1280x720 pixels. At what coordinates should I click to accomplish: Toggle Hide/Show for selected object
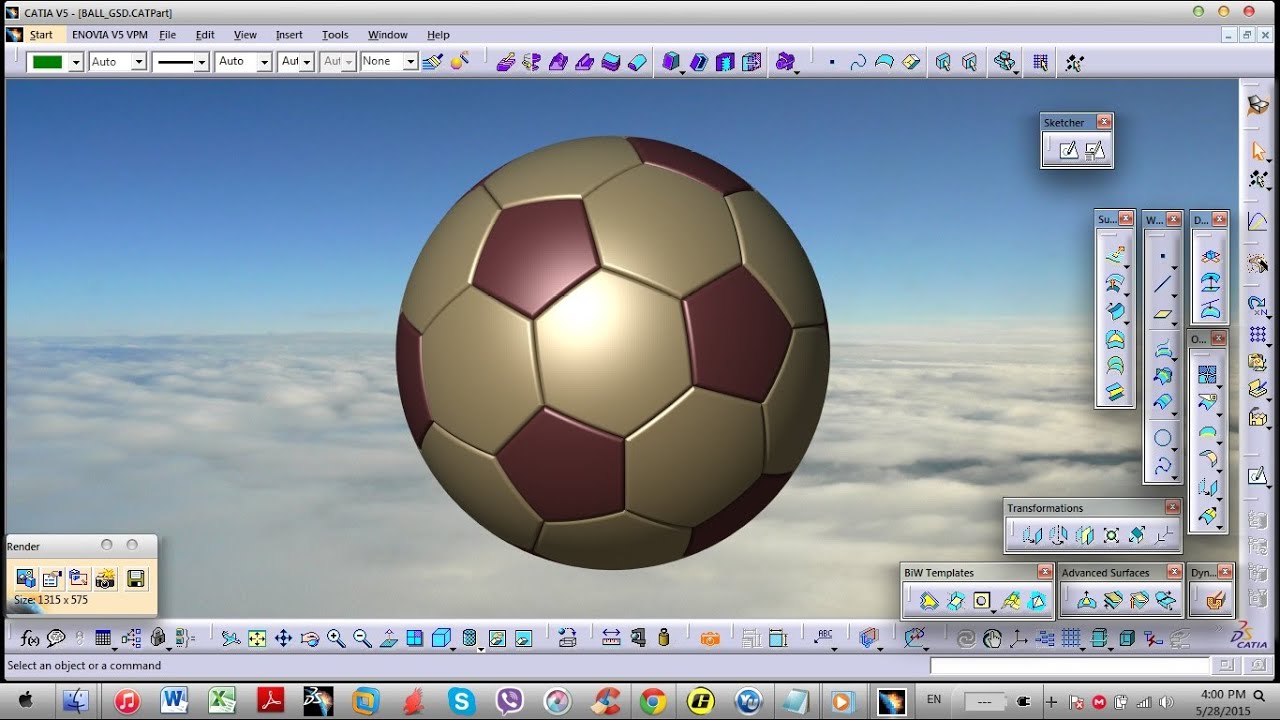(x=497, y=638)
